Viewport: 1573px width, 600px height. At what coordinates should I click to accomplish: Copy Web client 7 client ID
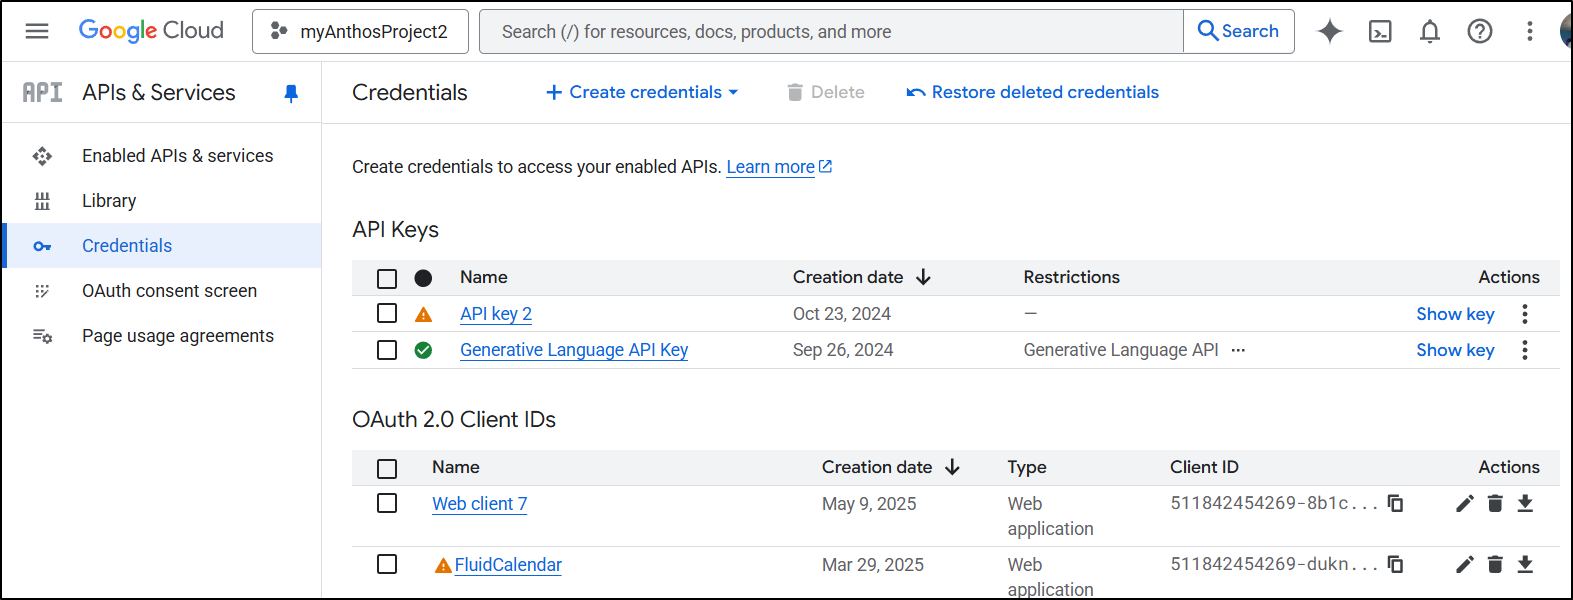tap(1395, 503)
